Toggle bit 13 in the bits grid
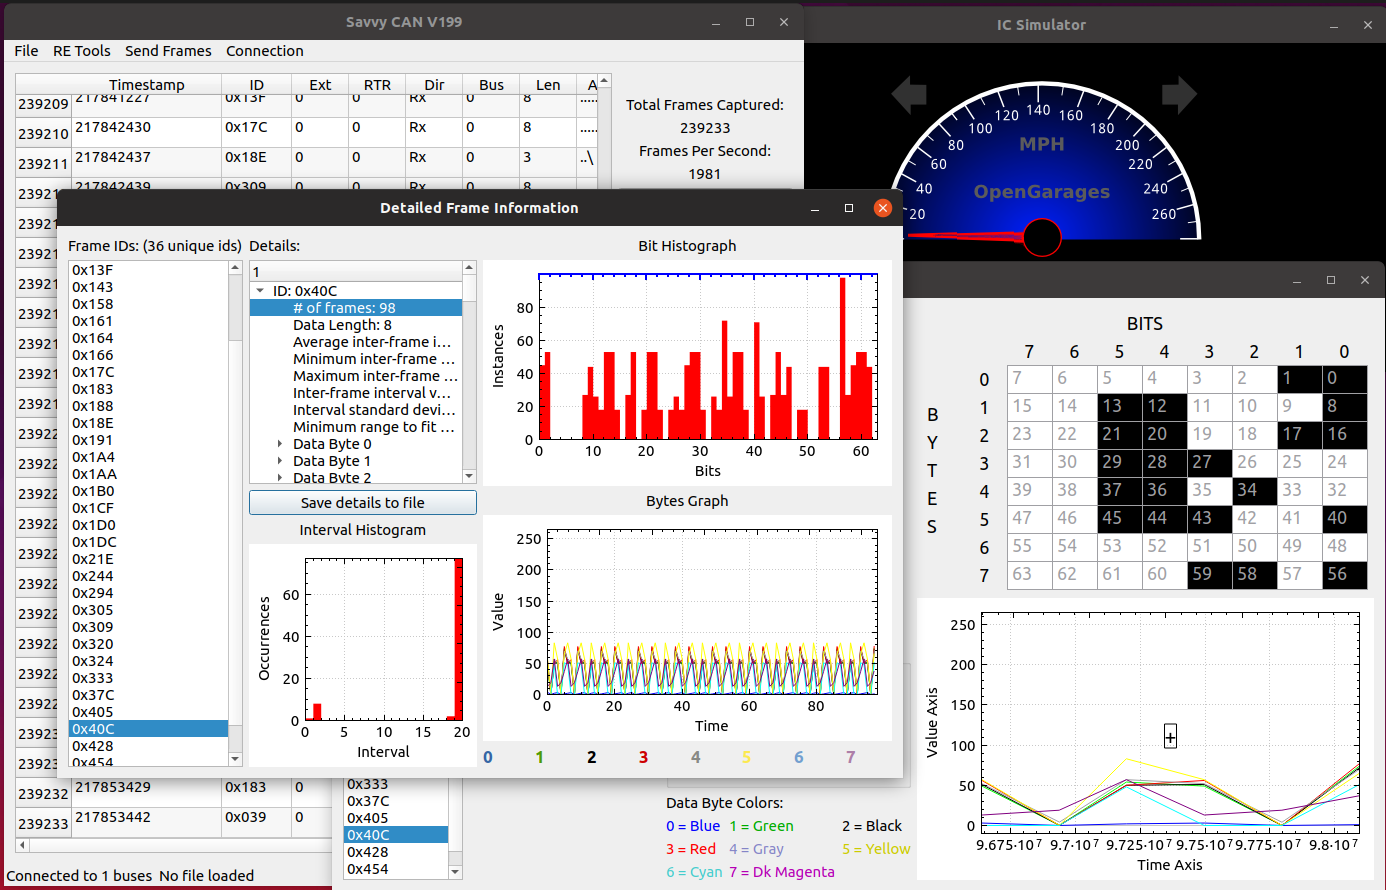Image resolution: width=1386 pixels, height=890 pixels. click(x=1119, y=406)
